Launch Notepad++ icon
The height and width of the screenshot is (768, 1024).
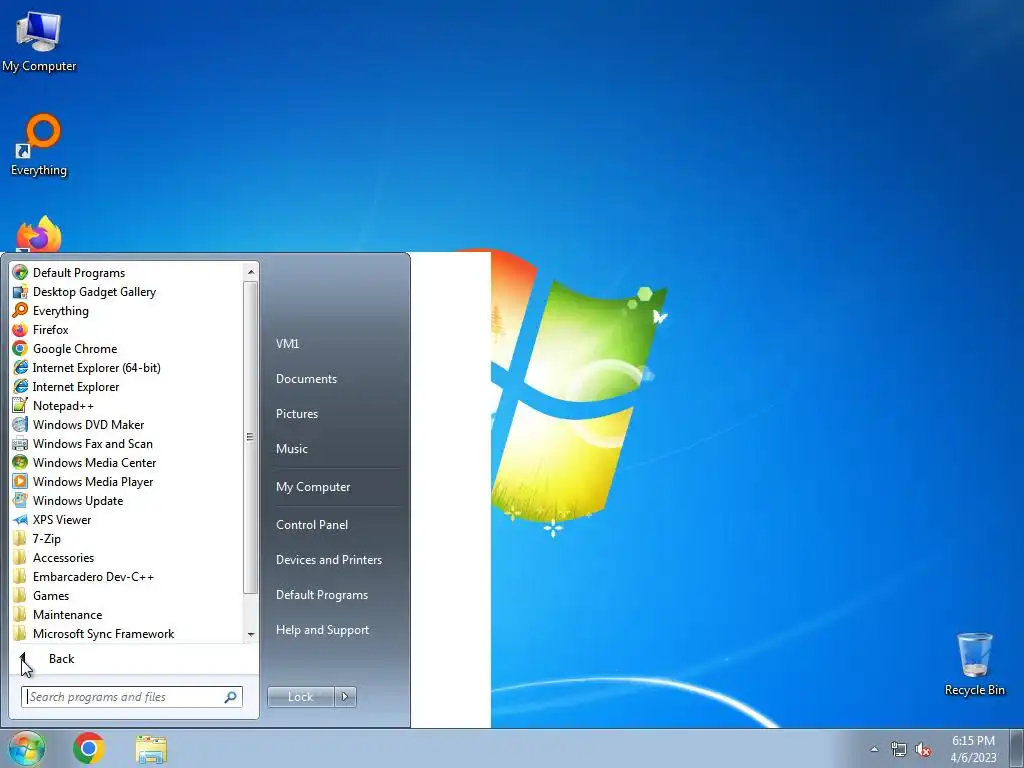point(20,405)
